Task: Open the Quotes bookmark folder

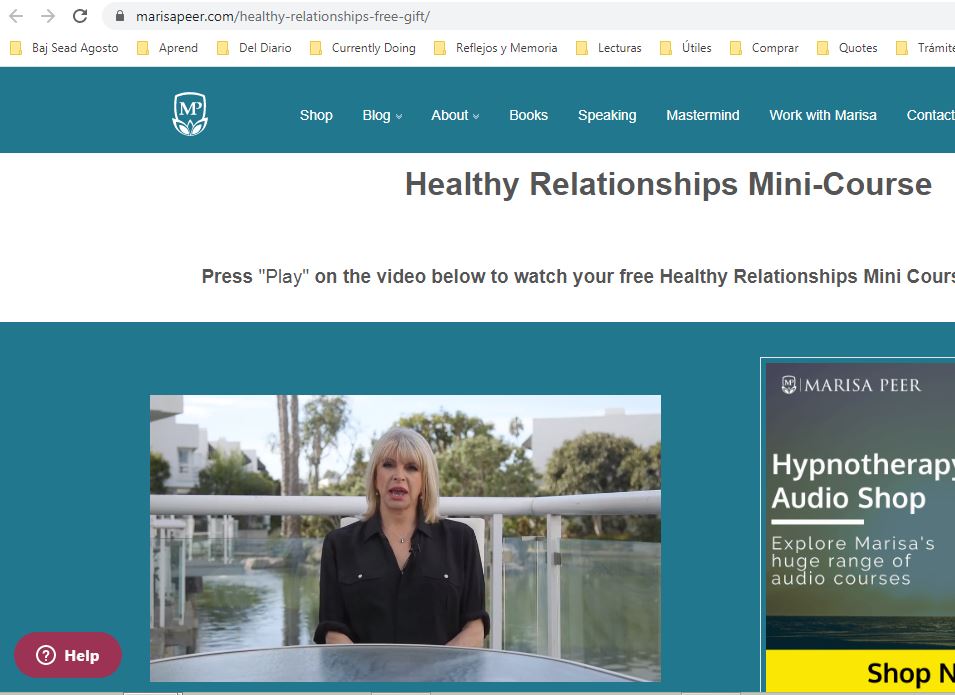Action: [847, 48]
